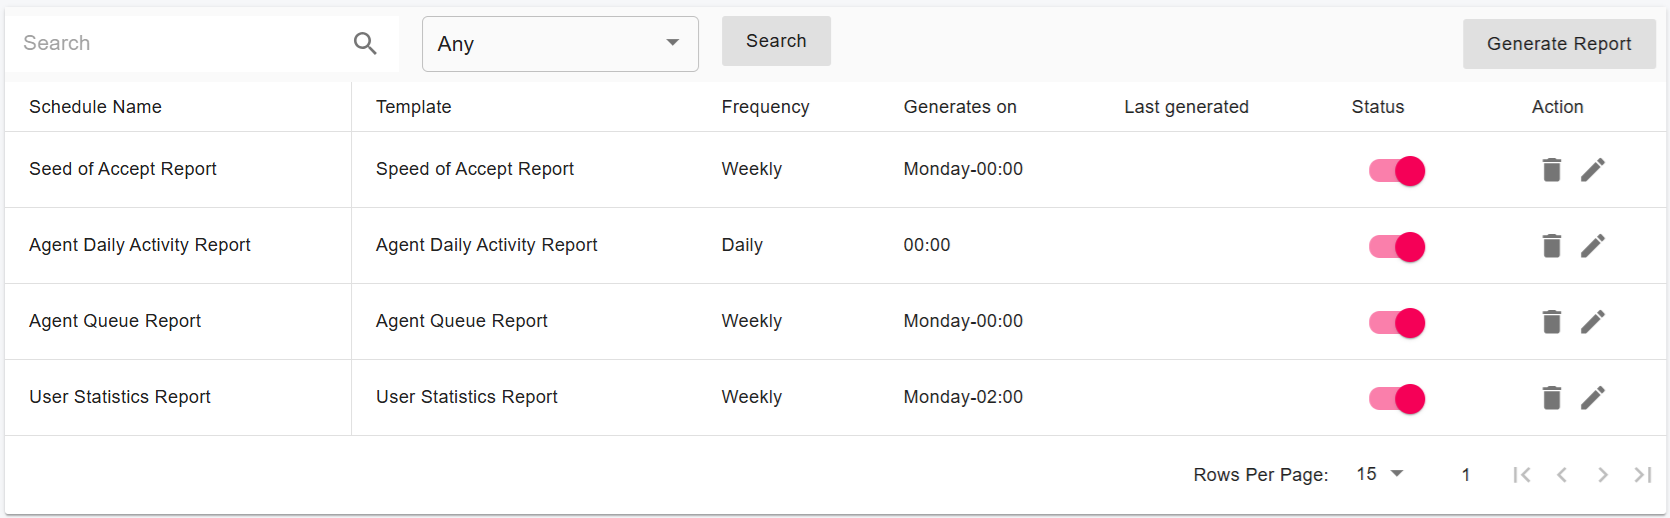The image size is (1670, 518).
Task: Edit the Agent Daily Activity Report schedule
Action: [x=1593, y=246]
